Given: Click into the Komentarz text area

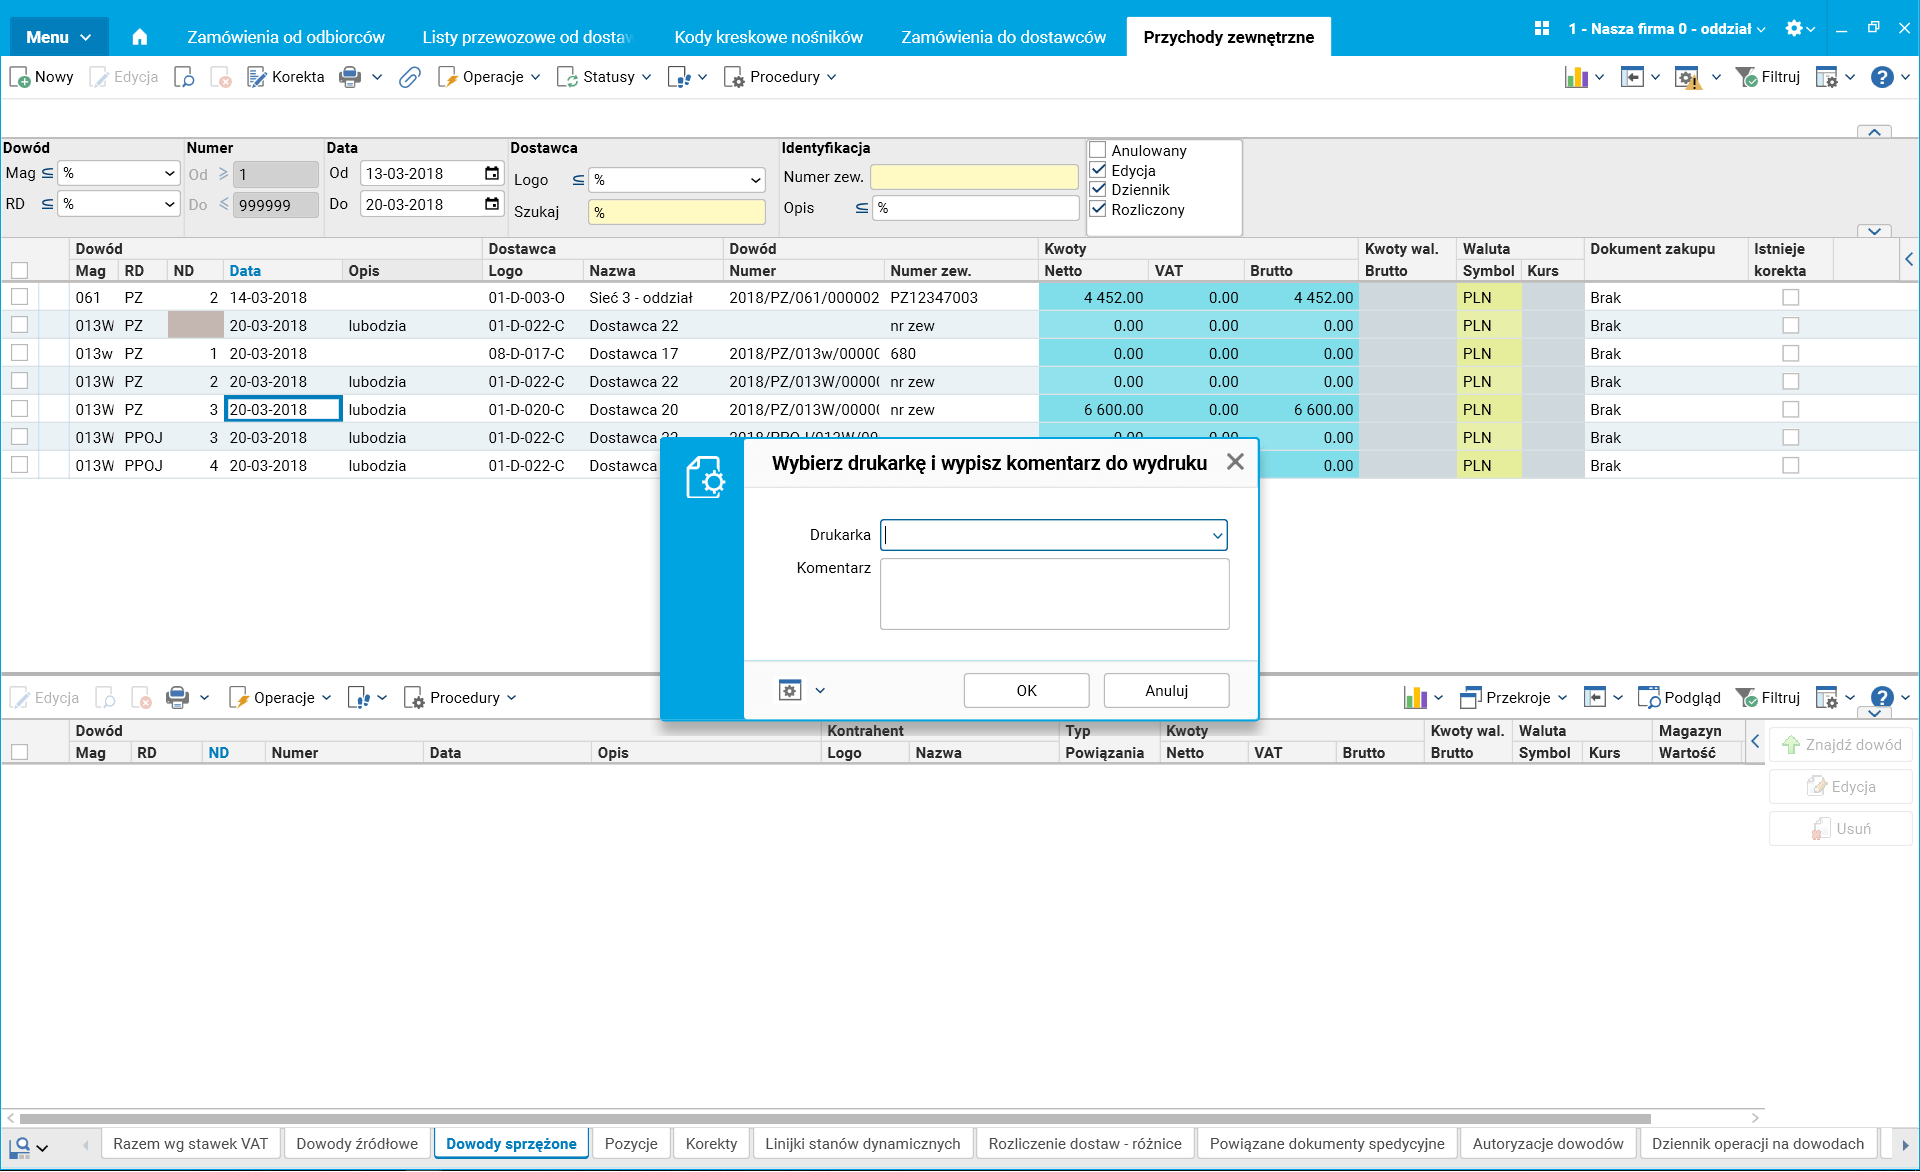Looking at the screenshot, I should (1054, 594).
